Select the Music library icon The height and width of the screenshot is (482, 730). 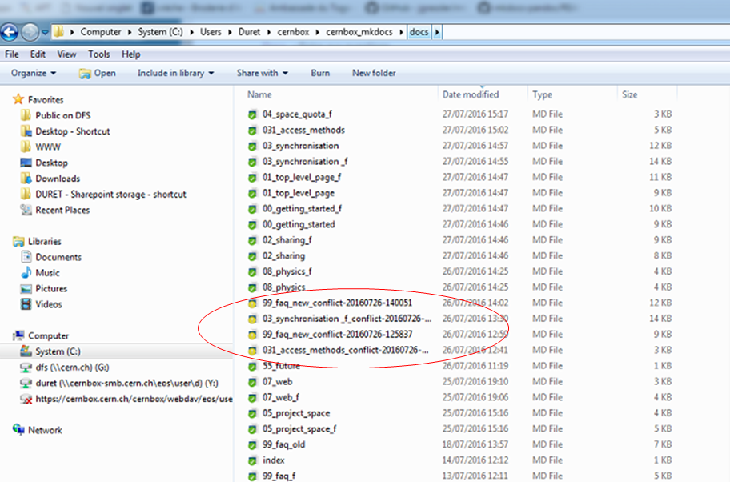[x=26, y=272]
